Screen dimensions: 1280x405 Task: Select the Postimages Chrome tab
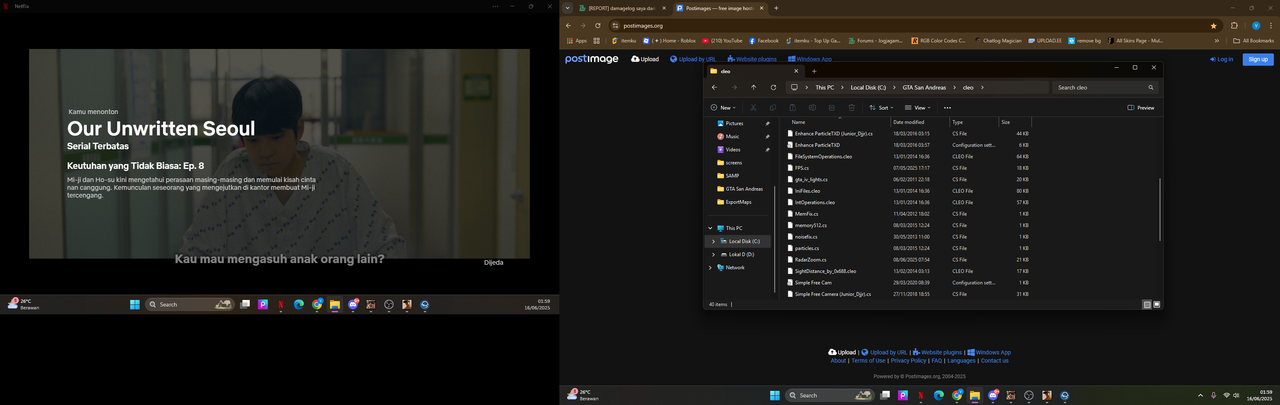pyautogui.click(x=719, y=8)
